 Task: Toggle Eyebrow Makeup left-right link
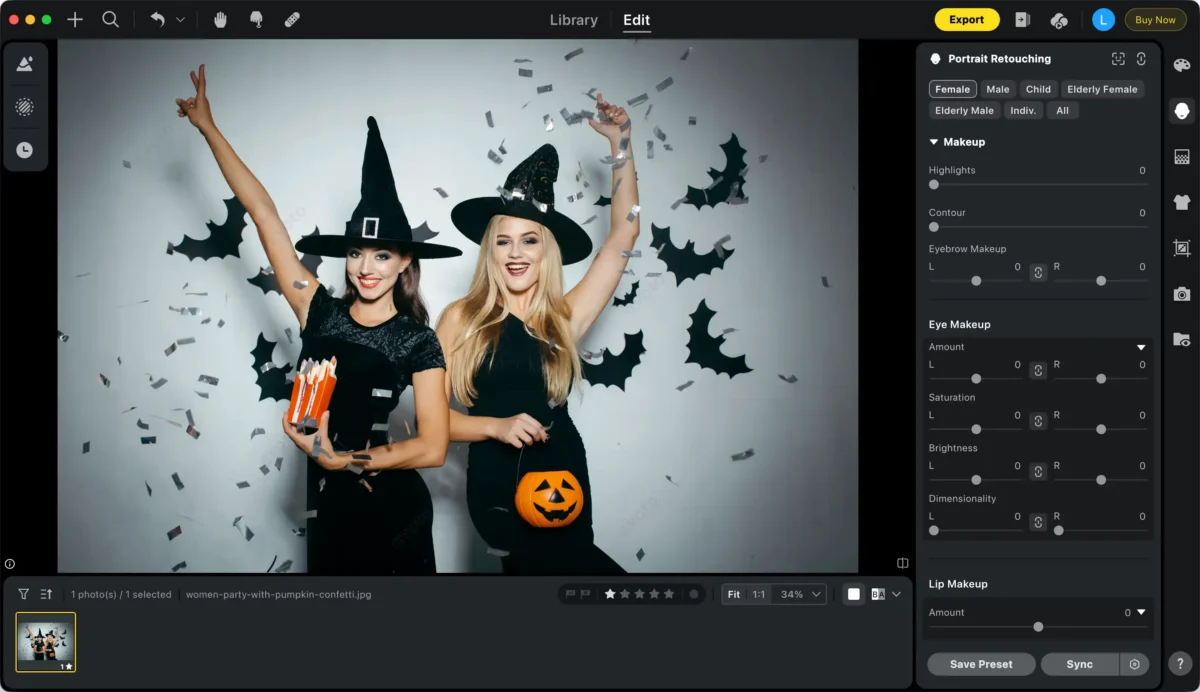[x=1038, y=271]
